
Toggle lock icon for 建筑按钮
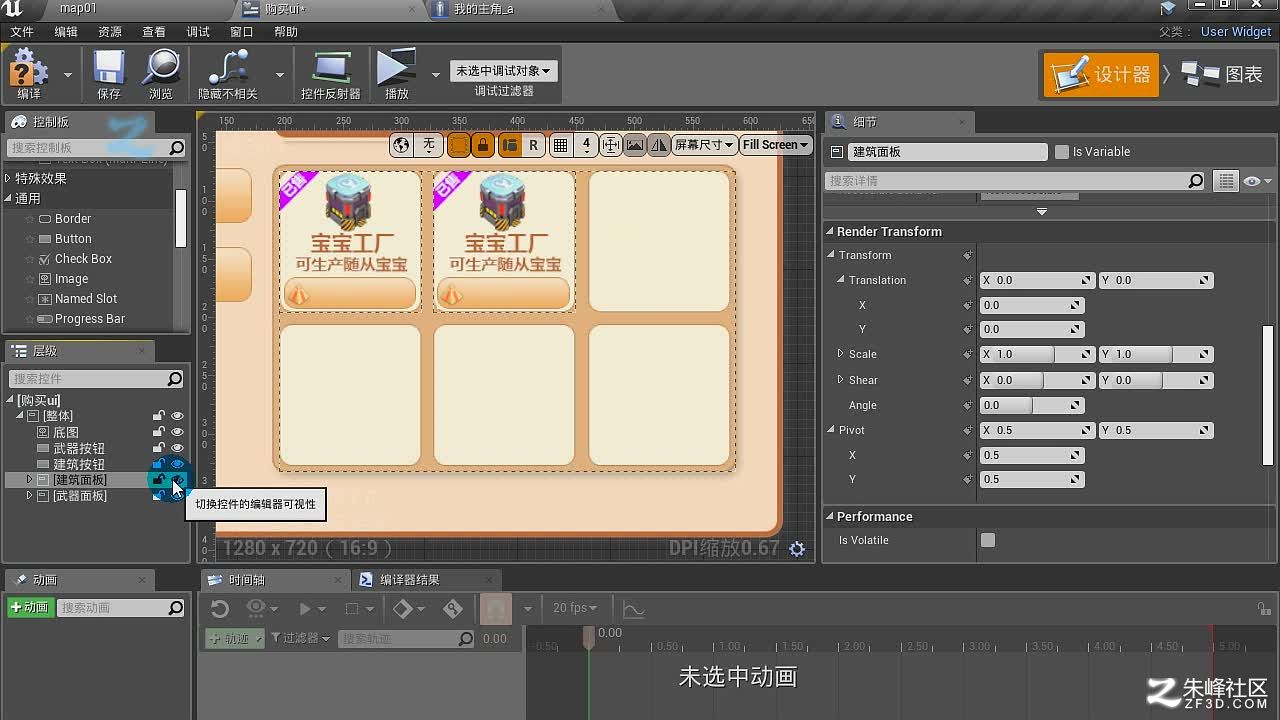[158, 464]
